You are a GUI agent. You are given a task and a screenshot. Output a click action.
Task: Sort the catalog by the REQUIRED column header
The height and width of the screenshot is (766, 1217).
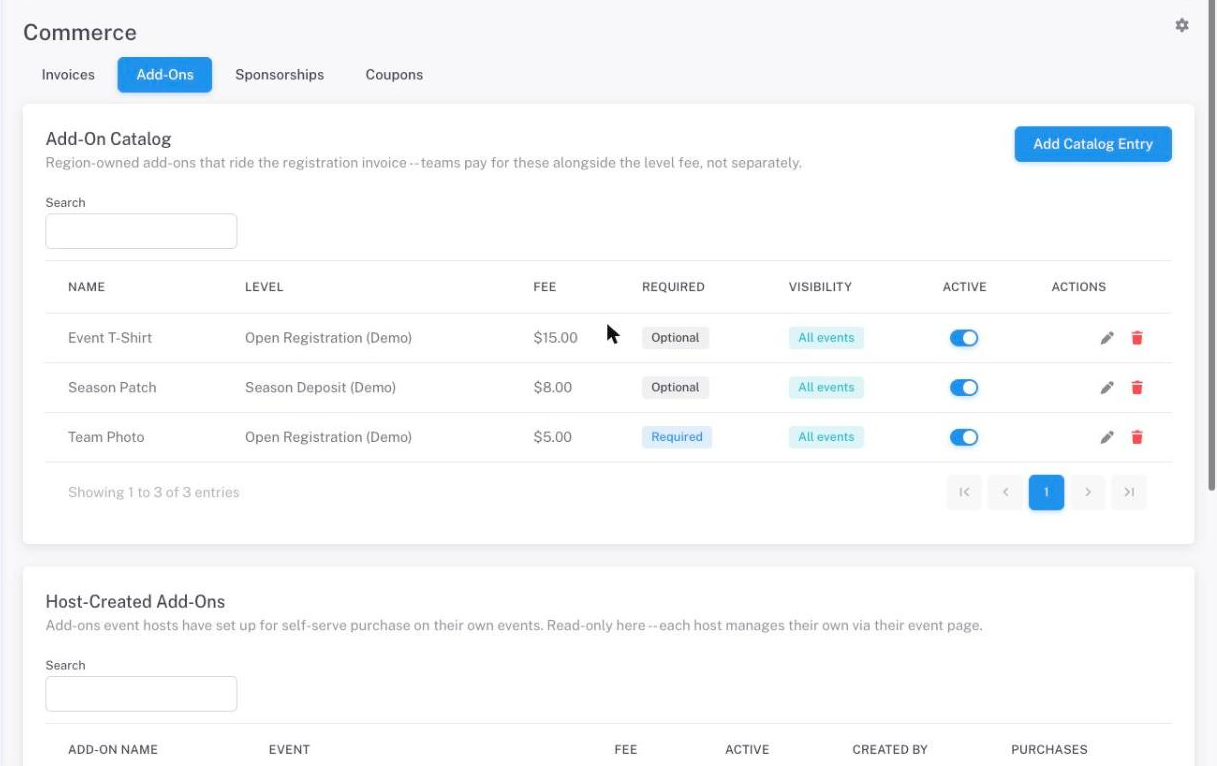pyautogui.click(x=673, y=287)
